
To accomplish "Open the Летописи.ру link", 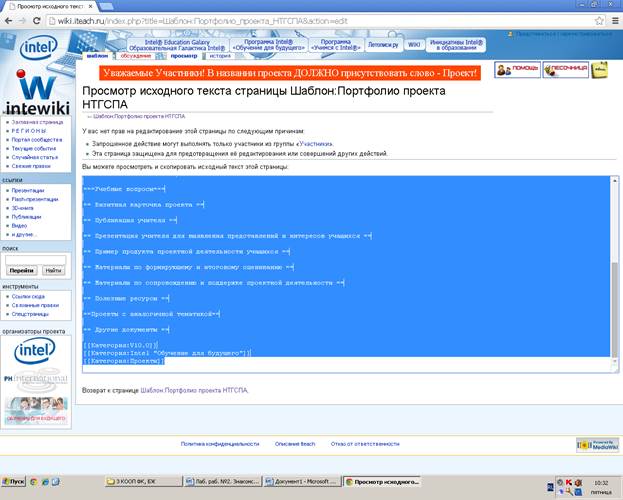I will pos(383,45).
